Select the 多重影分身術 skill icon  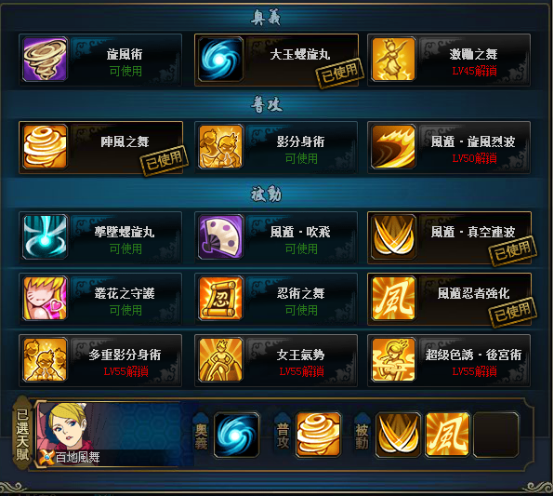coord(45,360)
